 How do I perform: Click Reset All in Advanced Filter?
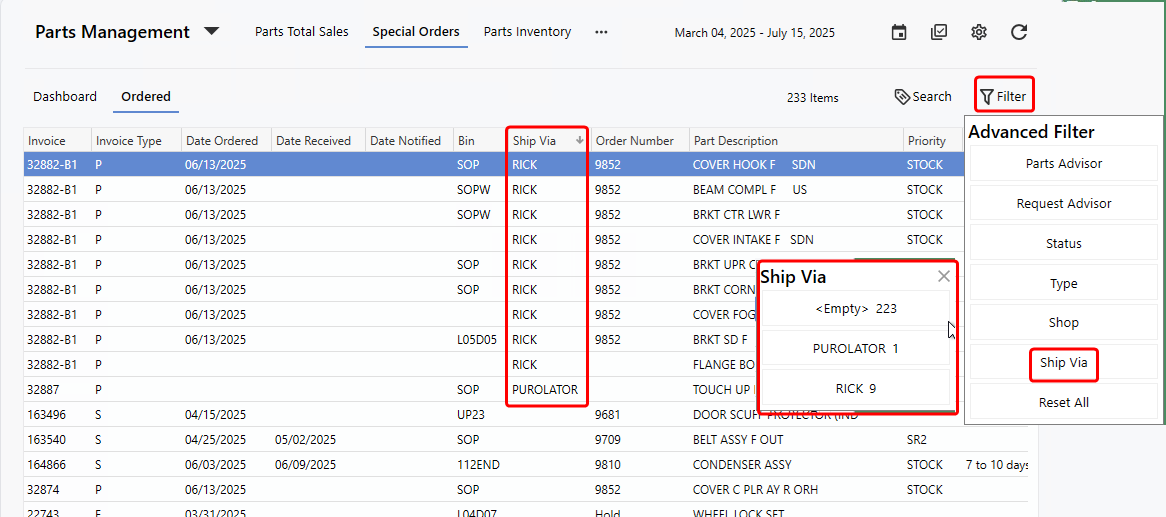(1063, 403)
